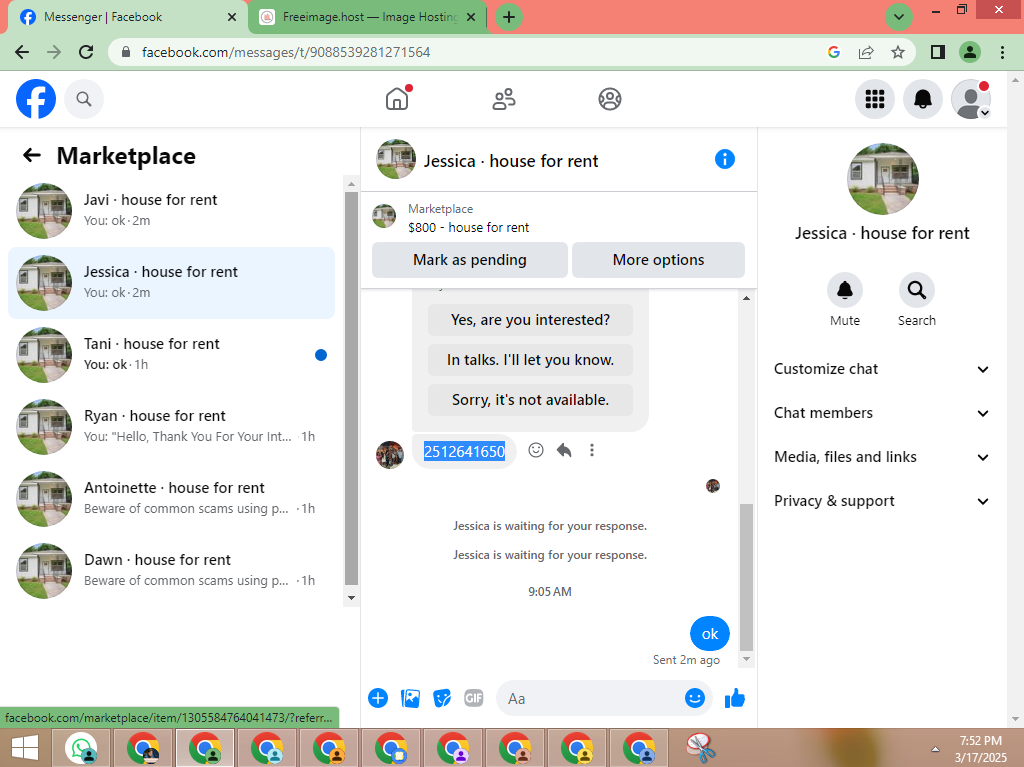Image resolution: width=1024 pixels, height=767 pixels.
Task: Open the emoji picker in message box
Action: pyautogui.click(x=695, y=698)
